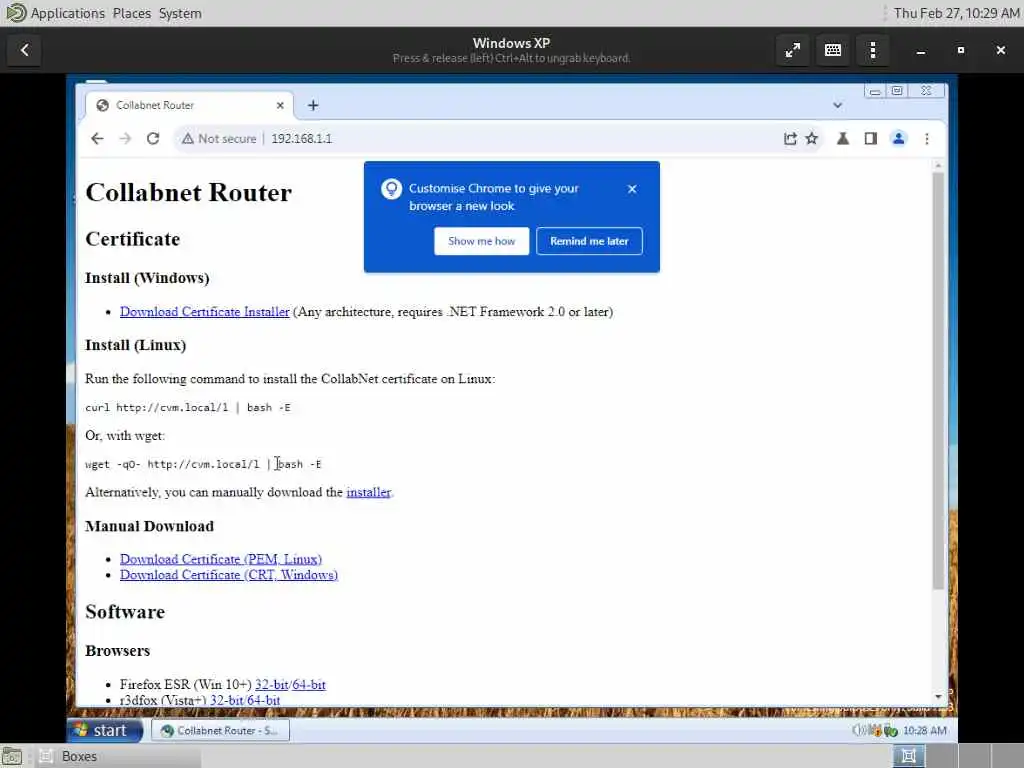The height and width of the screenshot is (768, 1024).
Task: Go back from Windows XP Boxes view
Action: pos(24,50)
